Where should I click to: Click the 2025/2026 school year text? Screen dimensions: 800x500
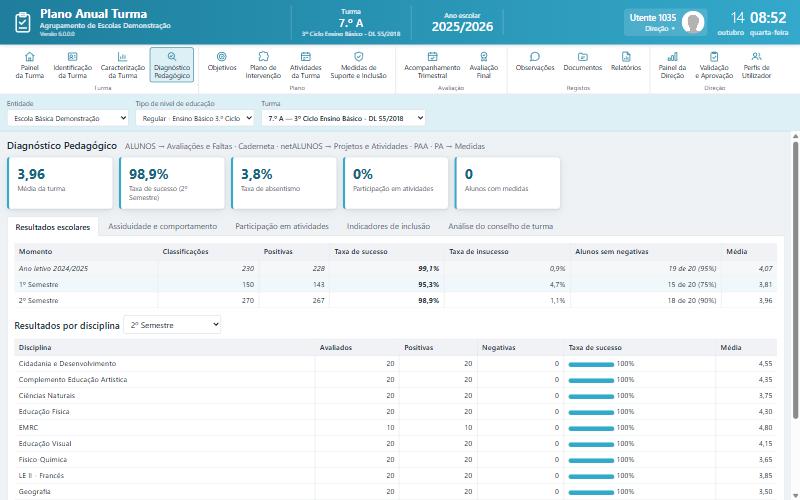click(462, 27)
